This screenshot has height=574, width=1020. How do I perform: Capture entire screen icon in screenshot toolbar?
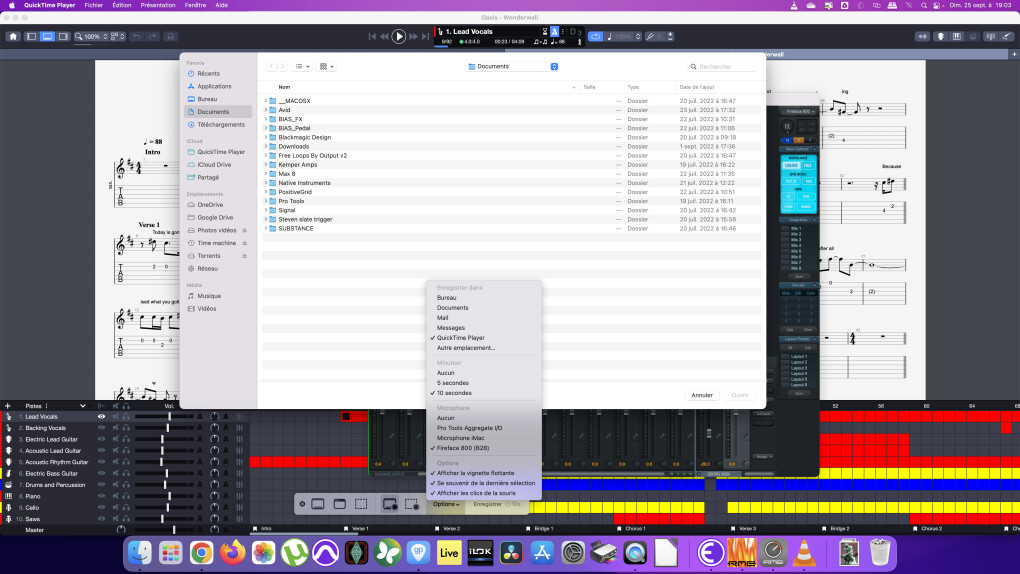click(317, 504)
